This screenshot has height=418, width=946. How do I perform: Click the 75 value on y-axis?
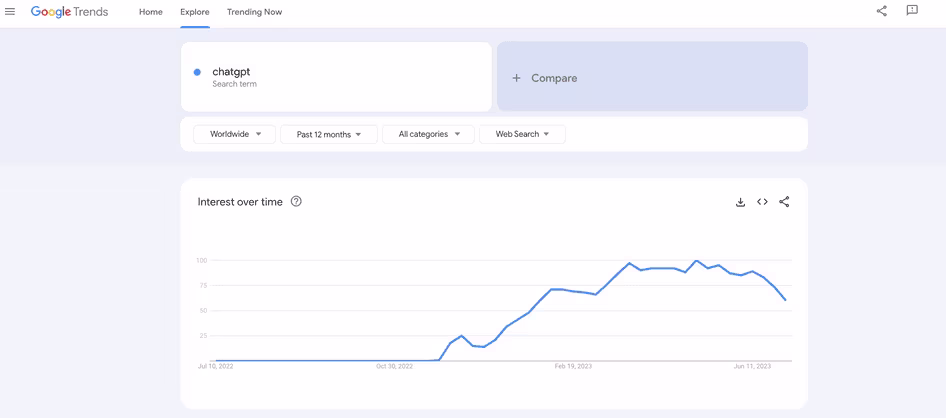pyautogui.click(x=203, y=285)
